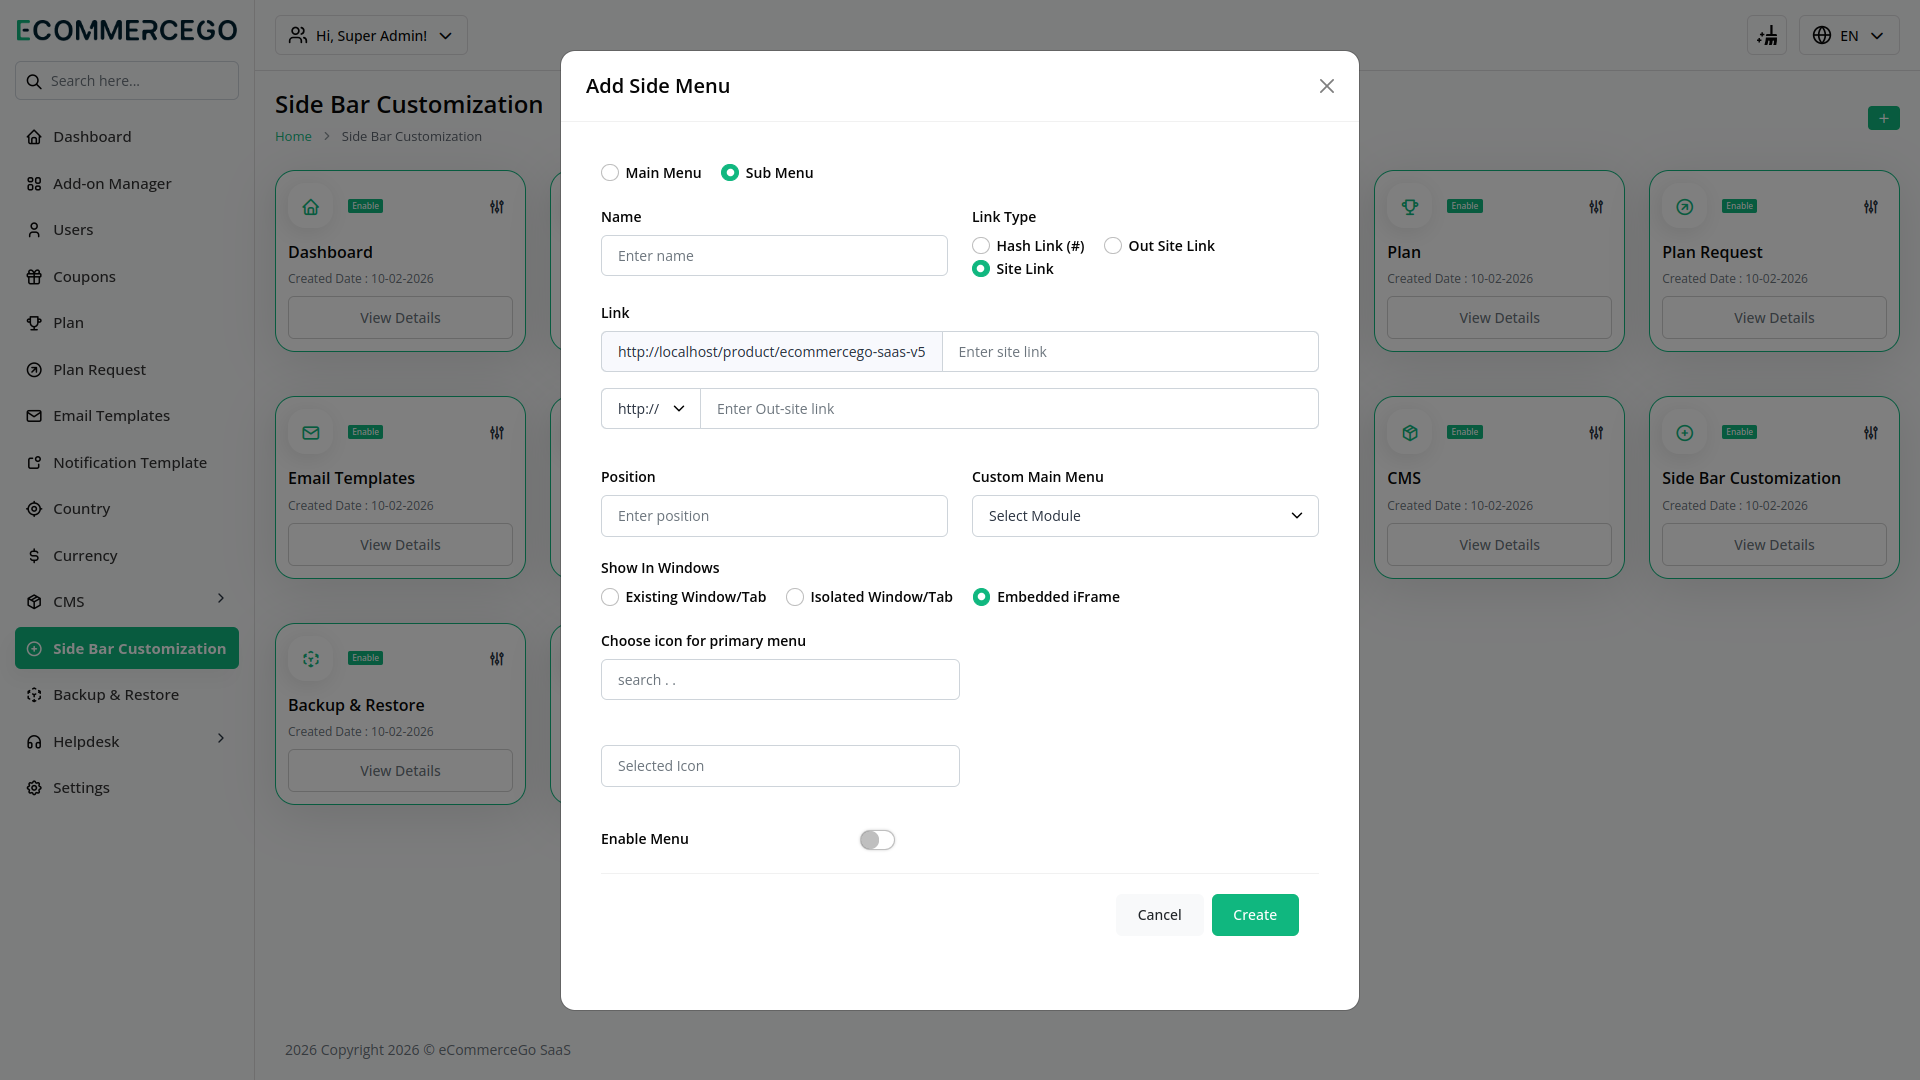
Task: Focus the Position input field
Action: (x=774, y=516)
